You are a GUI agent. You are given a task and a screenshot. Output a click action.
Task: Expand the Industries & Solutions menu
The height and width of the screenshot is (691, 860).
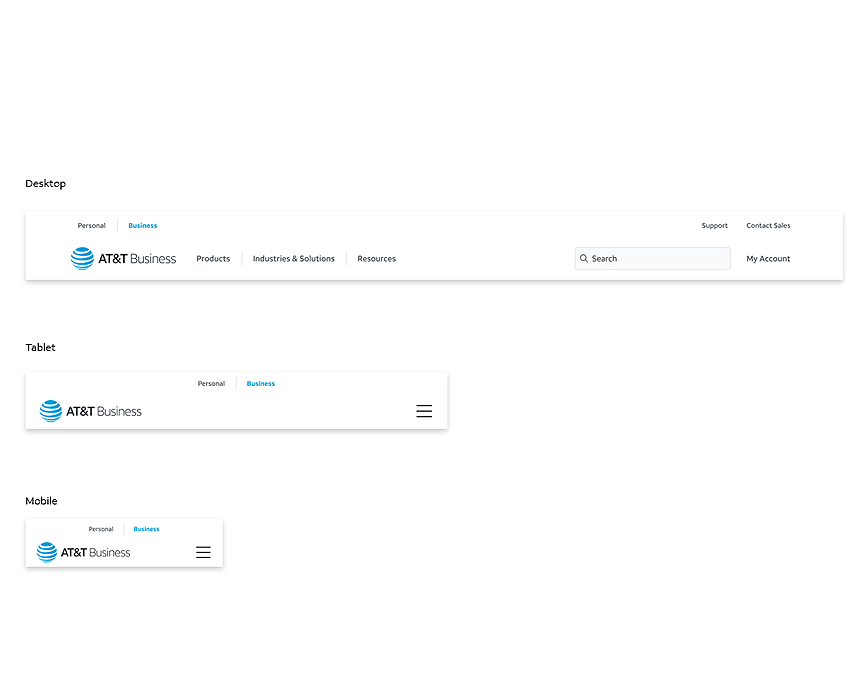tap(294, 259)
